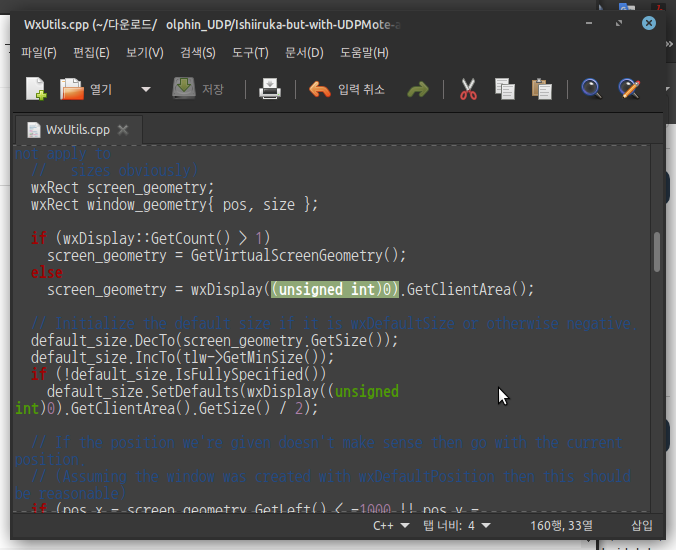Open the 도움말(H) menu
Image resolution: width=676 pixels, height=550 pixels.
pos(364,53)
